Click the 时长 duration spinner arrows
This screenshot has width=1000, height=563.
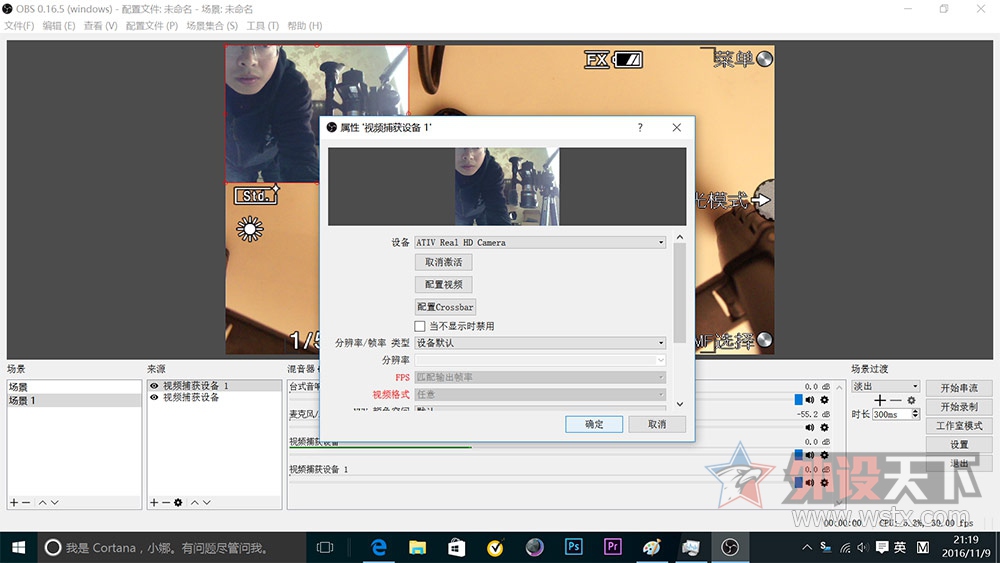point(916,414)
